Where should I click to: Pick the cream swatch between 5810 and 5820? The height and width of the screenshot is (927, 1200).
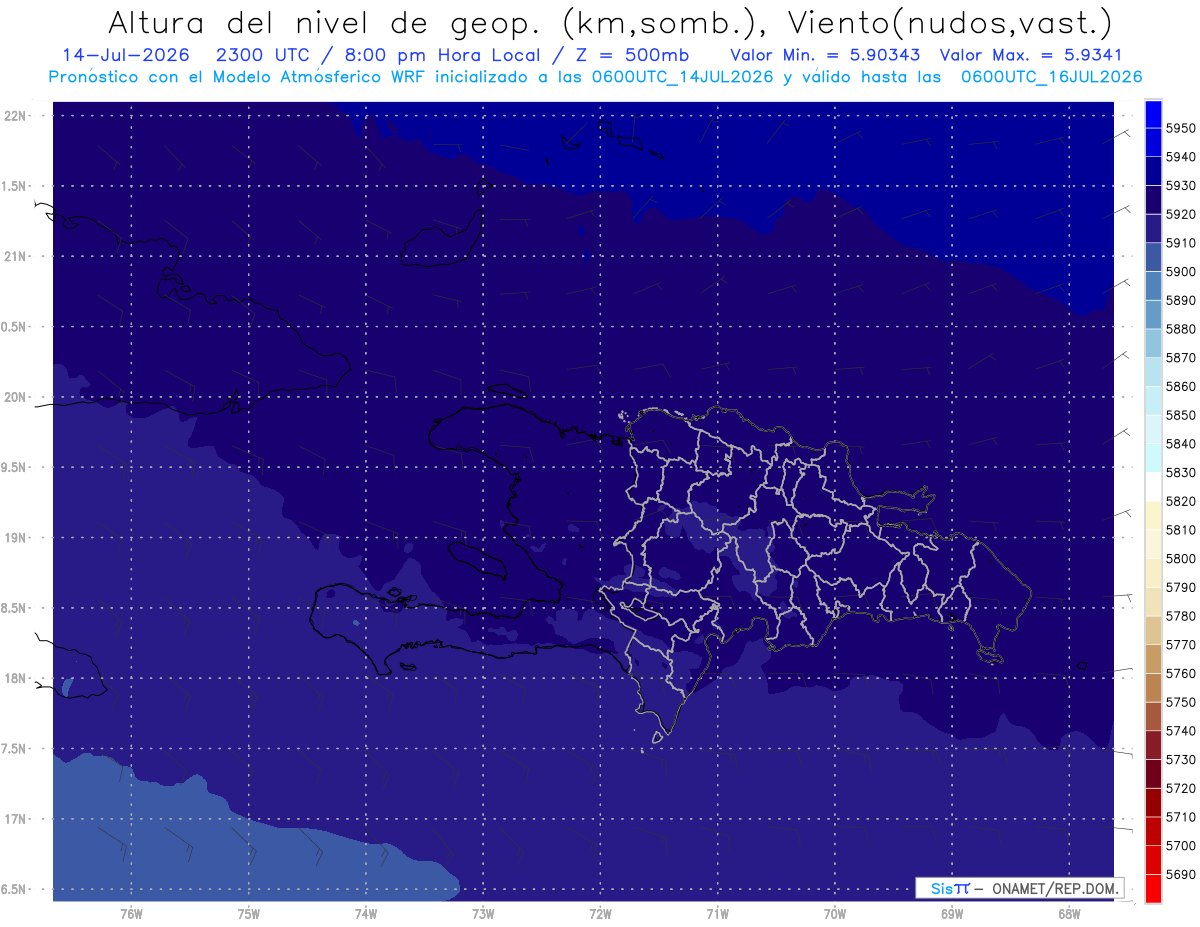[1153, 515]
